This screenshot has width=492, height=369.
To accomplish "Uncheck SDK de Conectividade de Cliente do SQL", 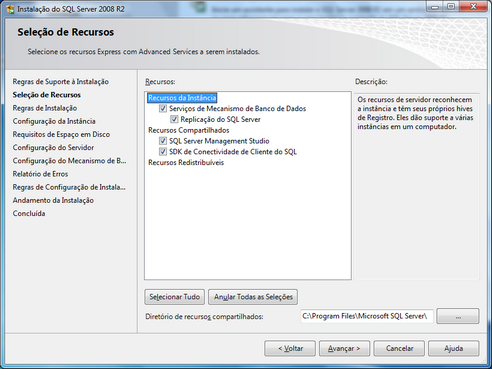I will coord(163,152).
